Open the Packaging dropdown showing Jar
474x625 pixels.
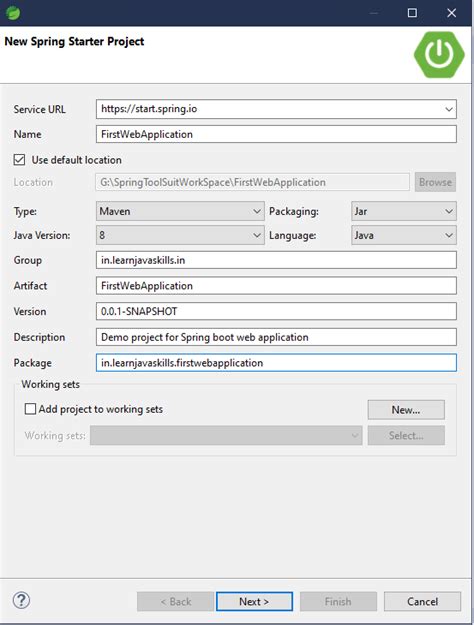404,211
